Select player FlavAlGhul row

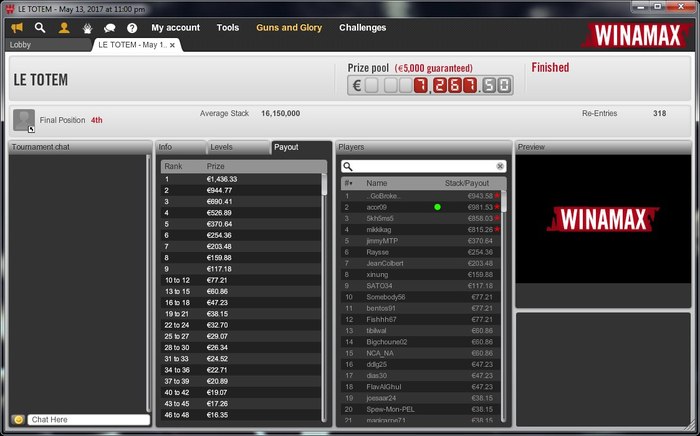pyautogui.click(x=421, y=387)
